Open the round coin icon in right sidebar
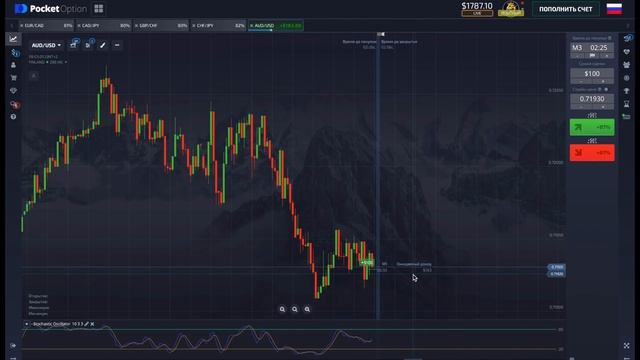The width and height of the screenshot is (640, 360). click(x=627, y=78)
